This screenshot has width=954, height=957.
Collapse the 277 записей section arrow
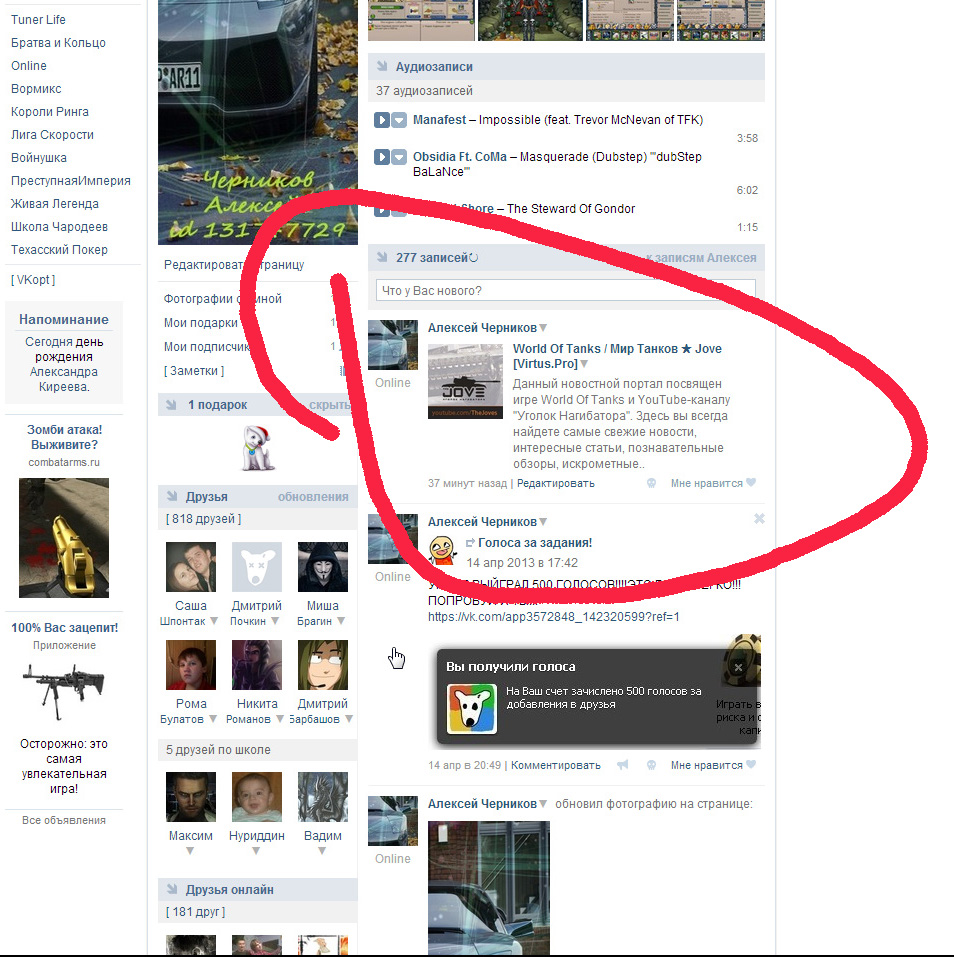point(382,258)
